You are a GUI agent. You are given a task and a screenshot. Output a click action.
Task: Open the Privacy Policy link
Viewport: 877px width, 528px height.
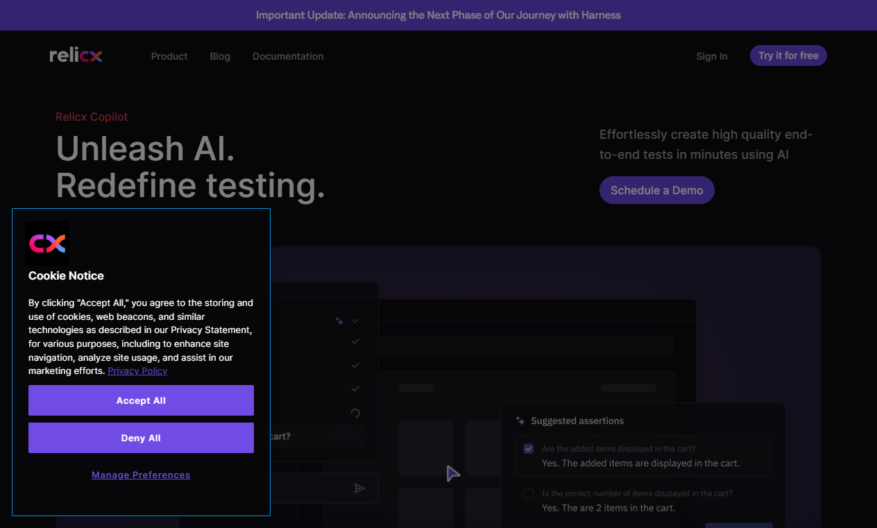click(x=138, y=371)
